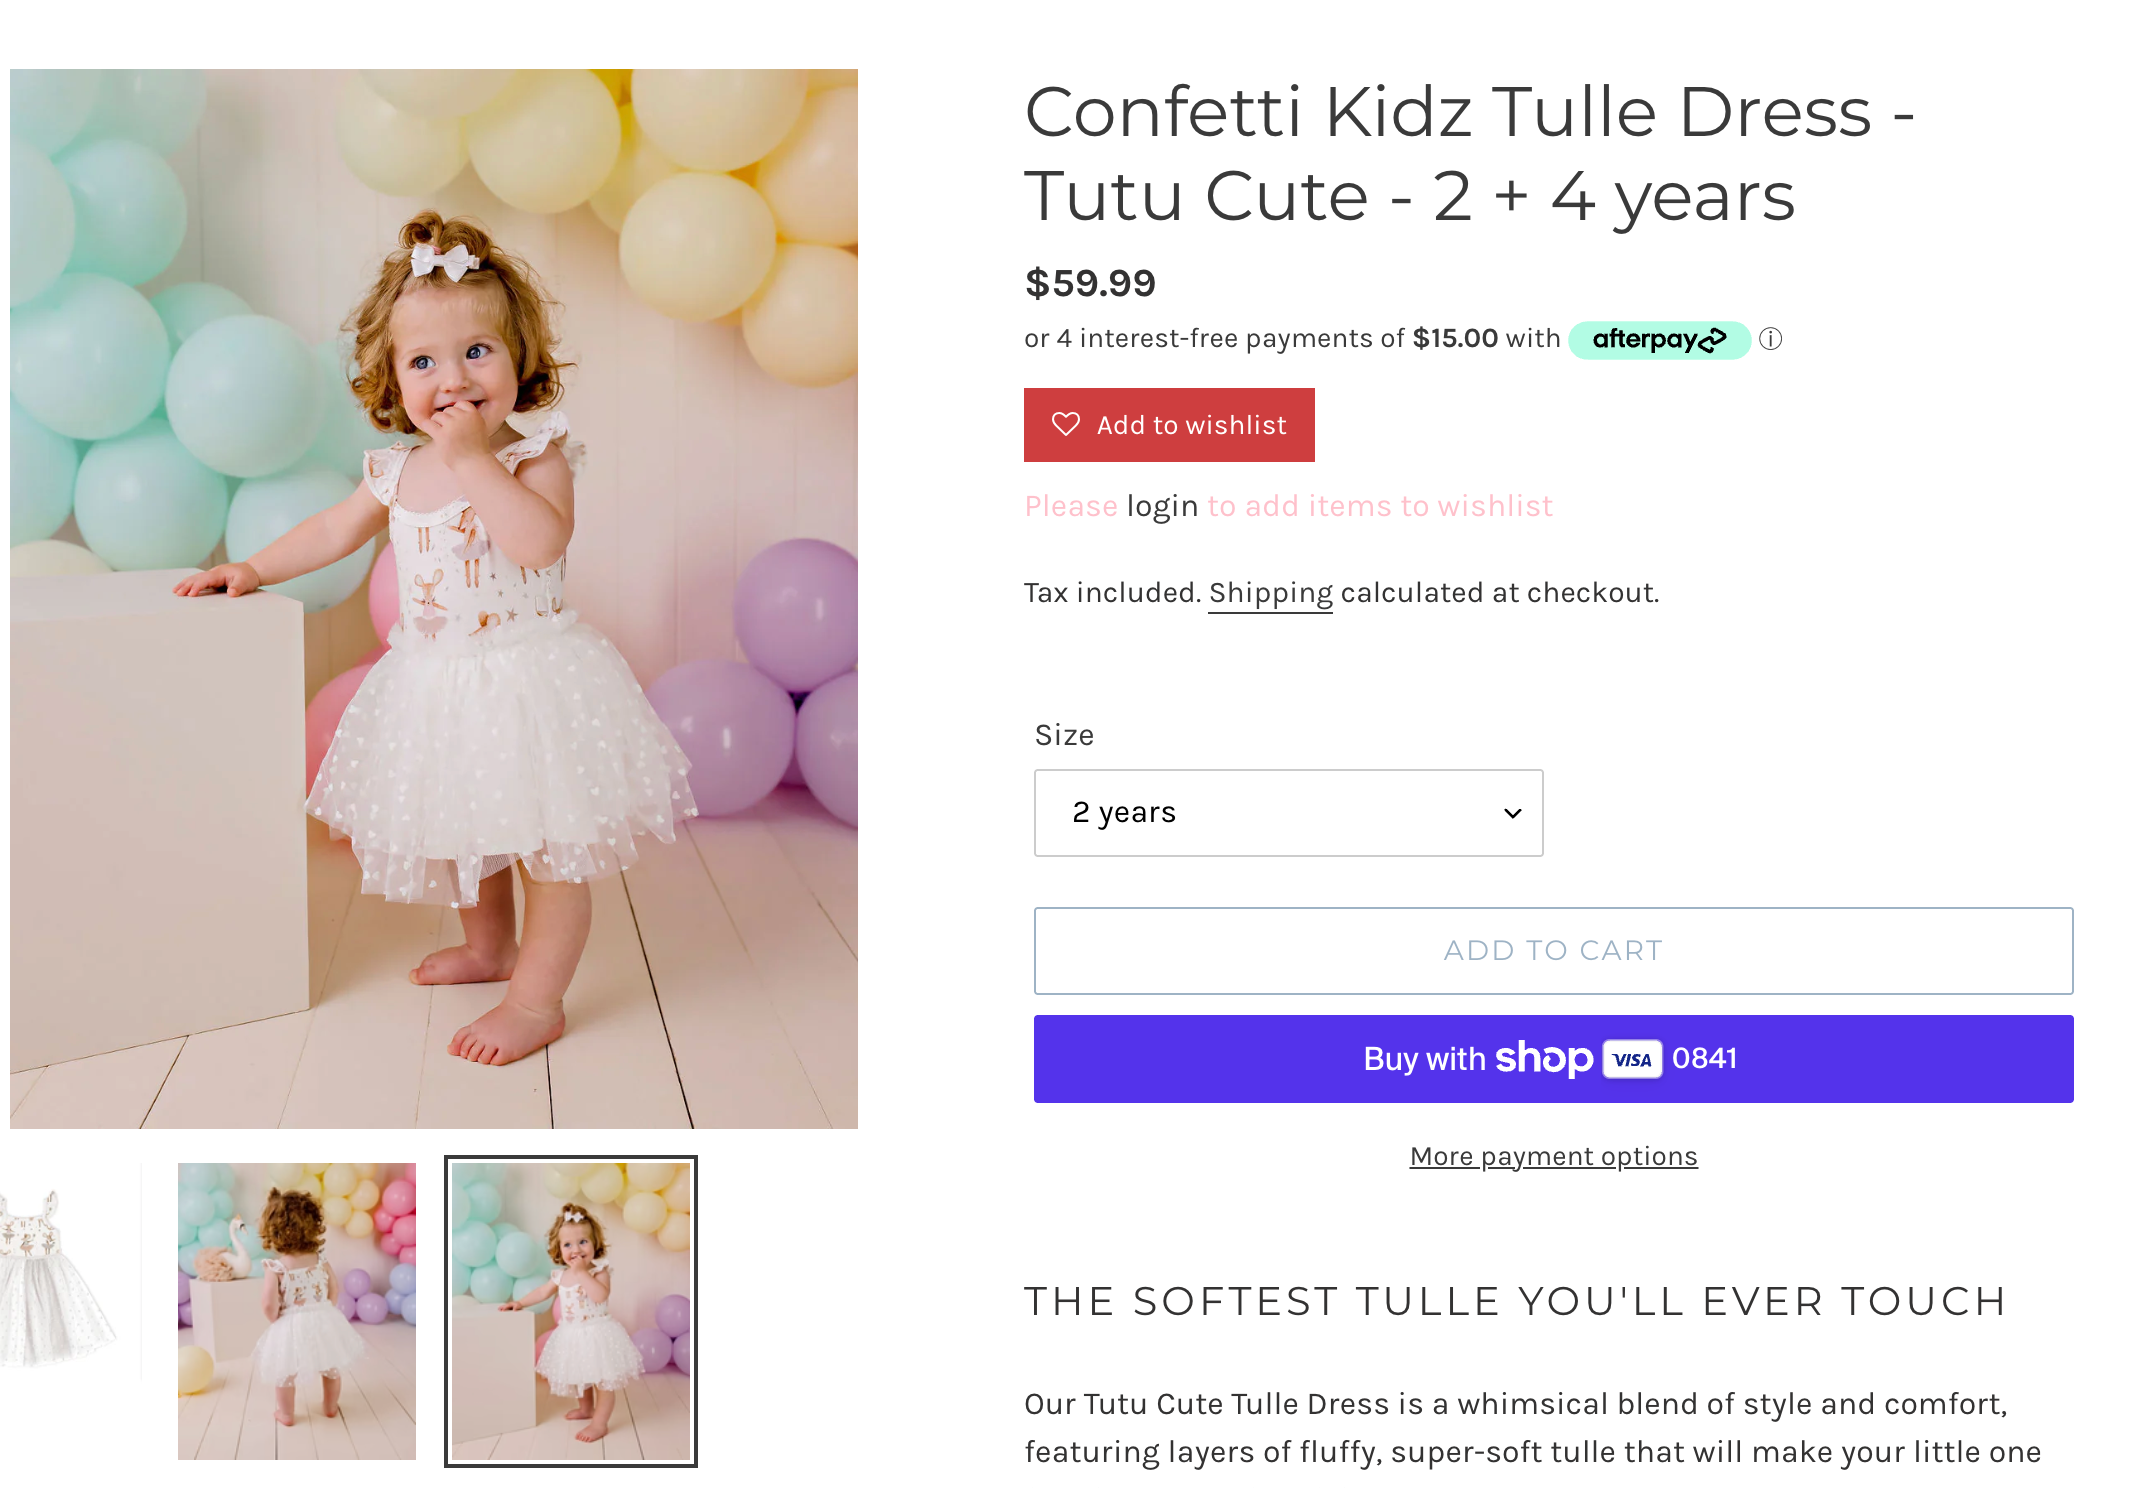View the back-view thumbnail with swan
The height and width of the screenshot is (1488, 2142).
coord(297,1310)
